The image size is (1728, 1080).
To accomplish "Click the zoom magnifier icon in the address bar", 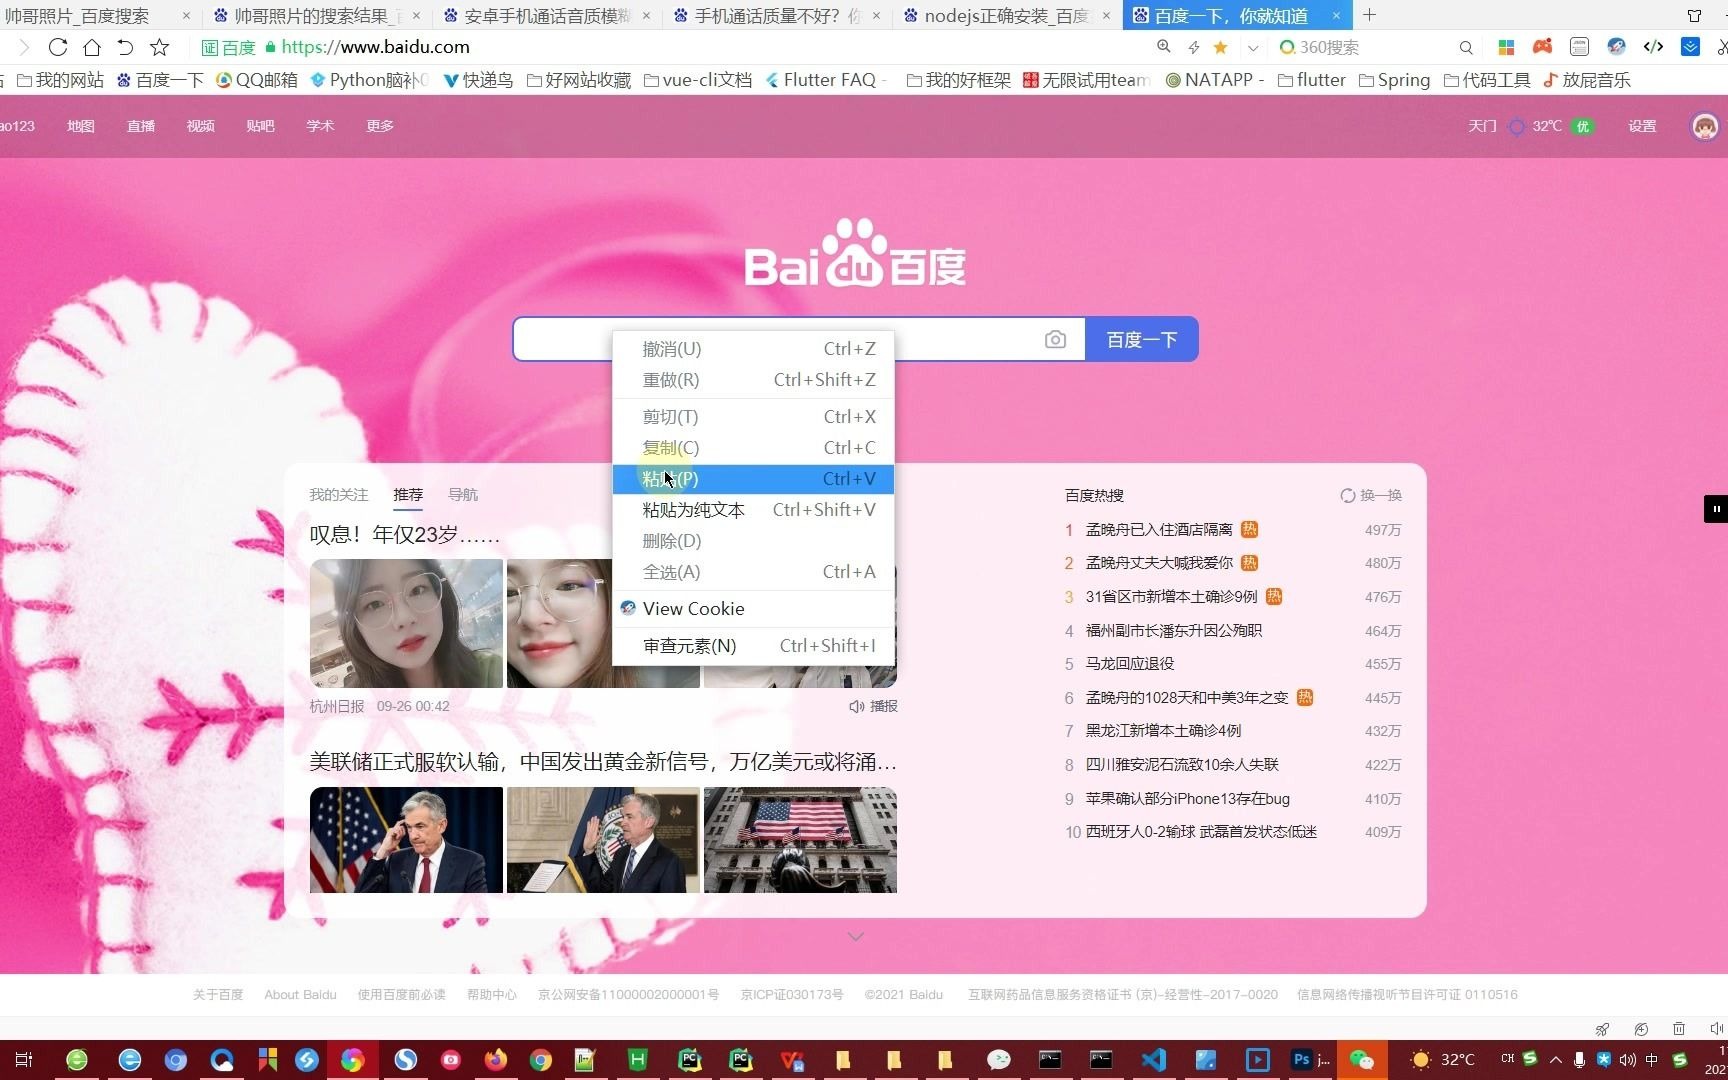I will pos(1164,47).
